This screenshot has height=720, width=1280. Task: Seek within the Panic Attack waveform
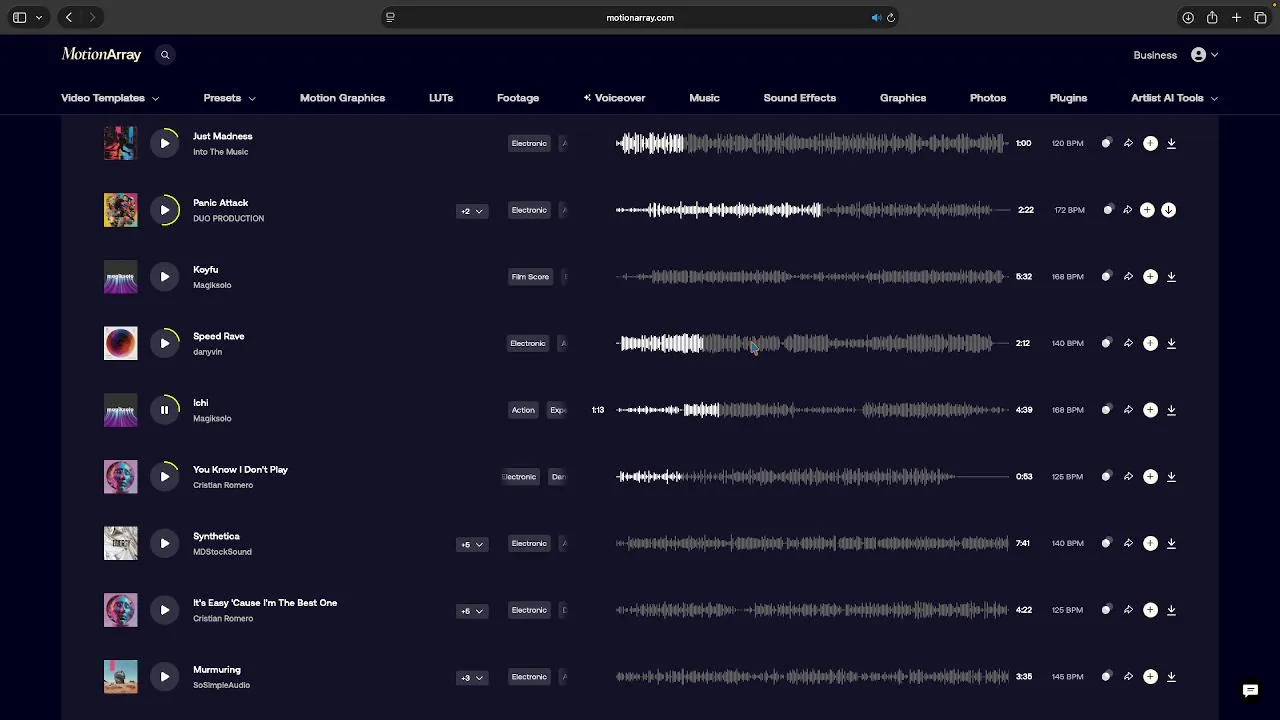click(x=812, y=210)
